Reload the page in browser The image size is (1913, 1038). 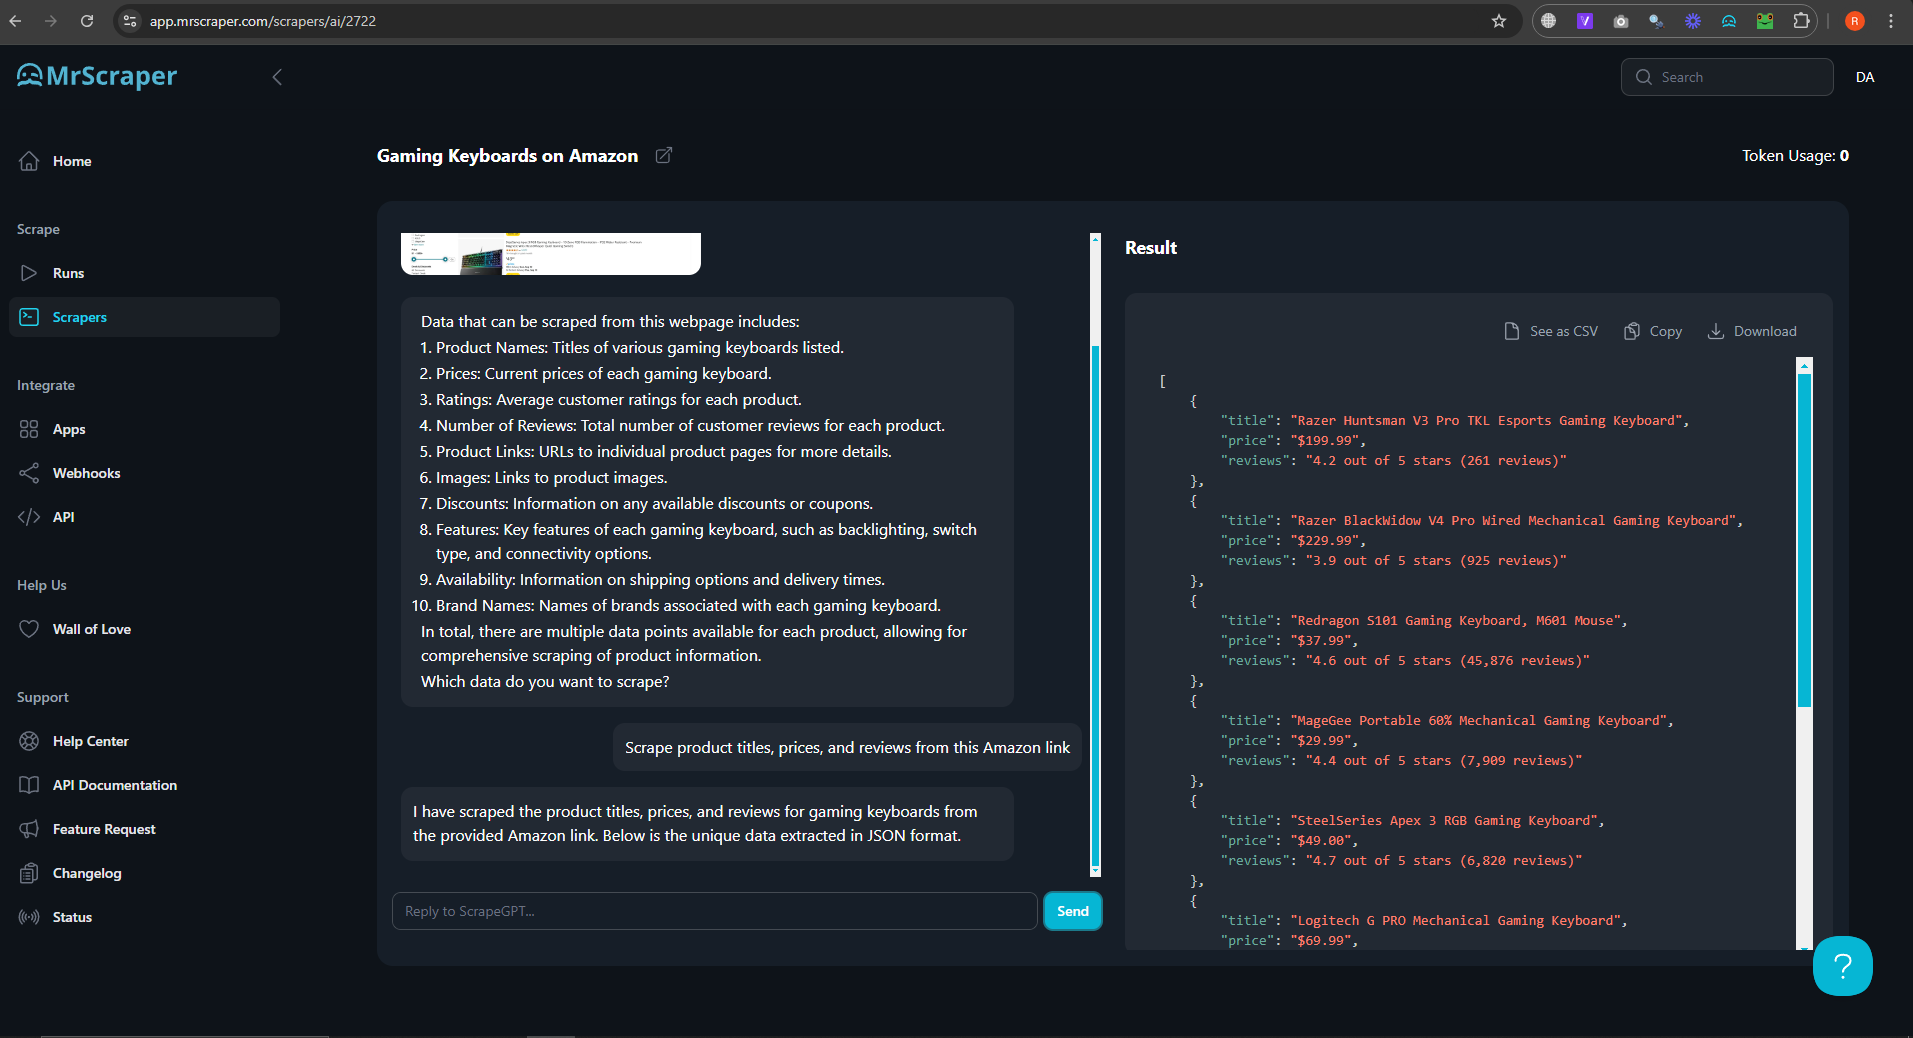click(x=87, y=21)
